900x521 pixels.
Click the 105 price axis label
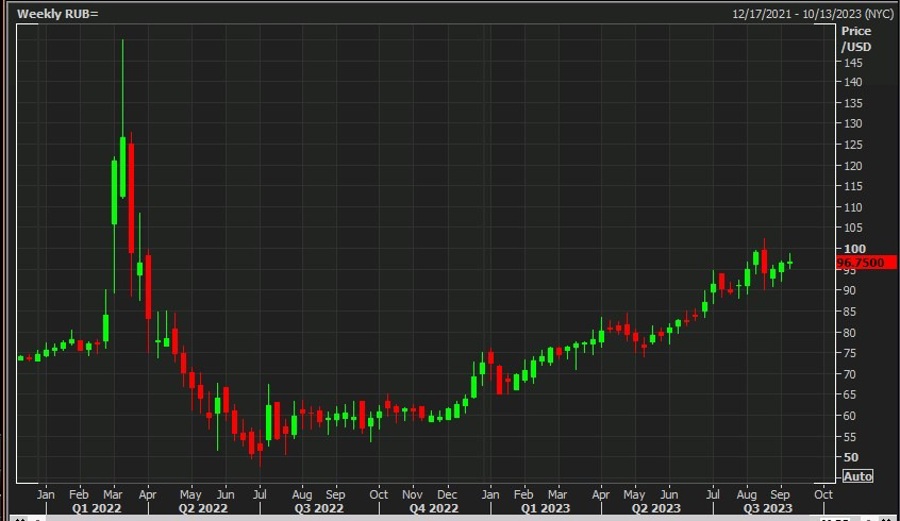852,228
